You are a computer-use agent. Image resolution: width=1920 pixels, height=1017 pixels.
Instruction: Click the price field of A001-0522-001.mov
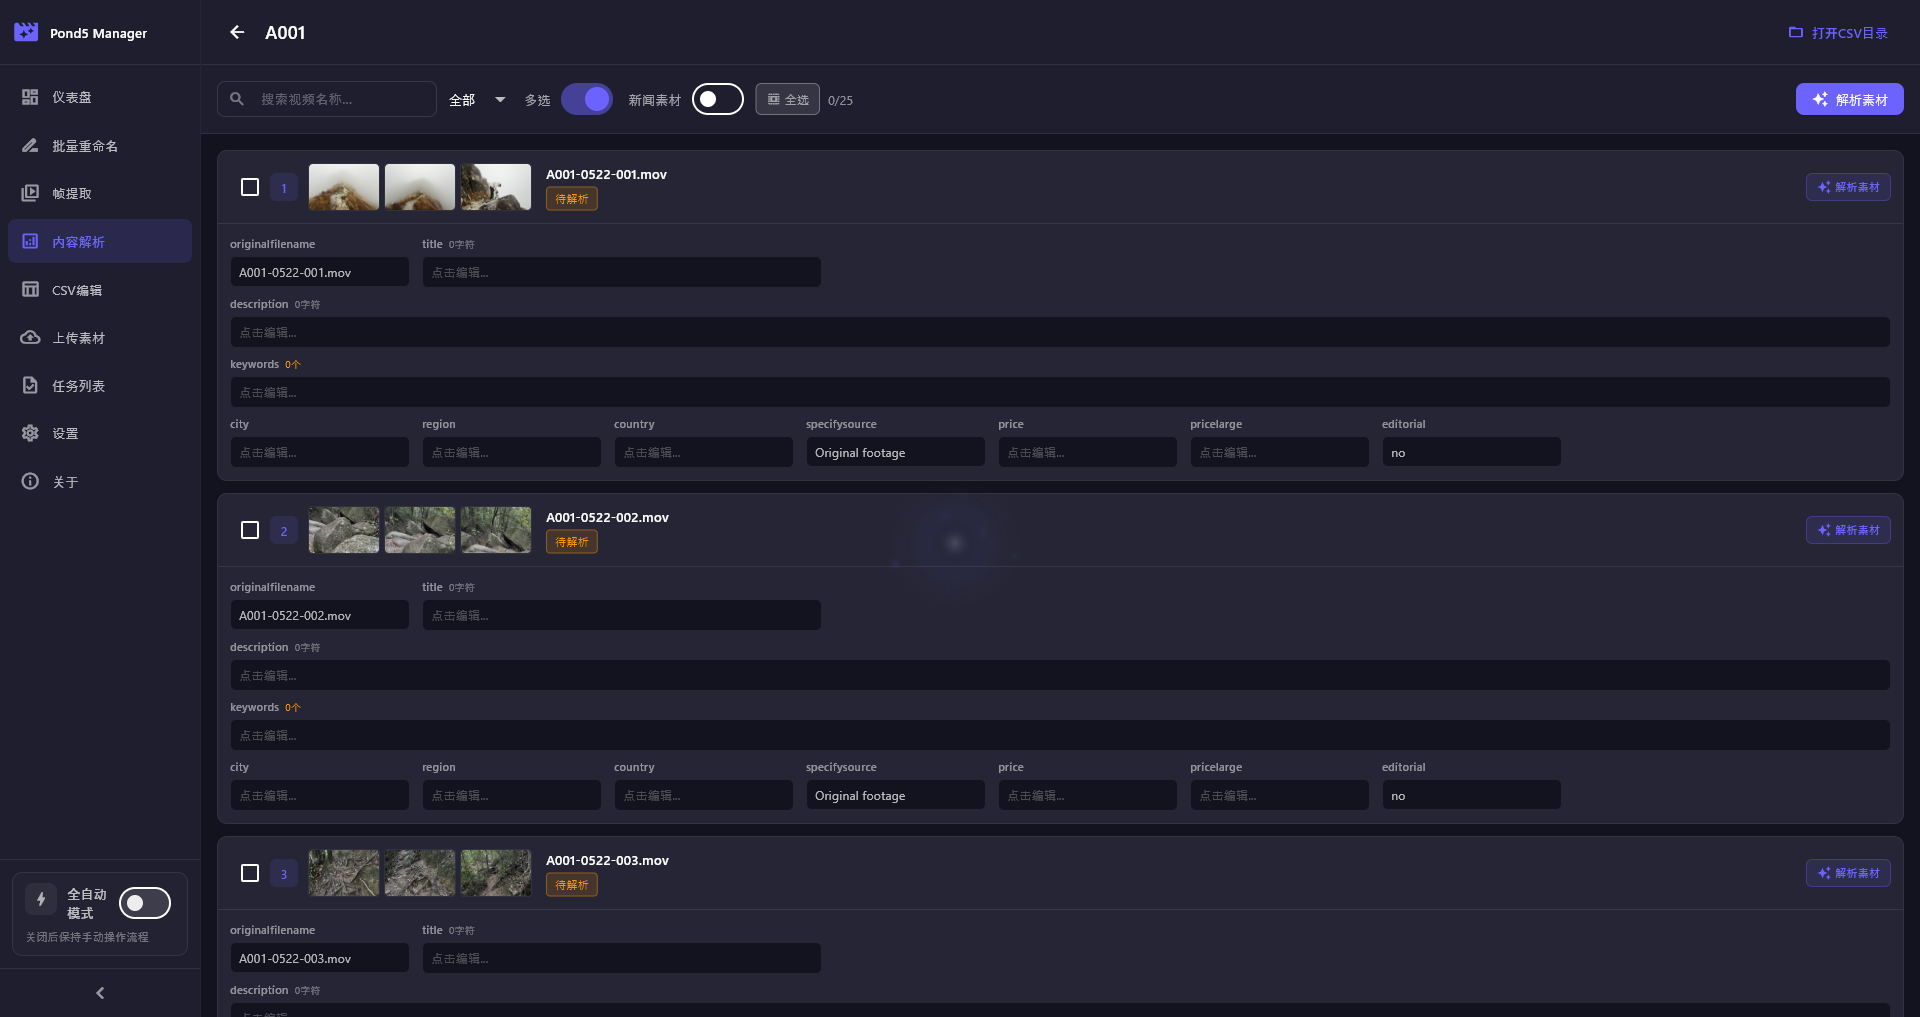(1087, 452)
